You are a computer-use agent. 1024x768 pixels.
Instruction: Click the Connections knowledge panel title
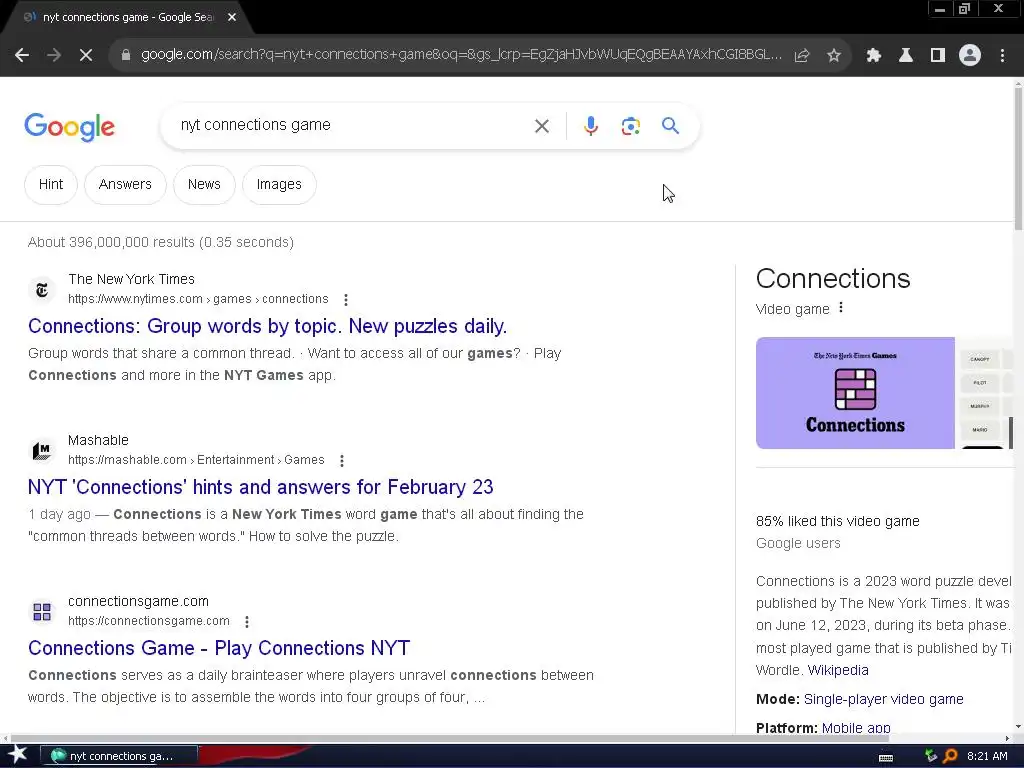click(x=833, y=279)
